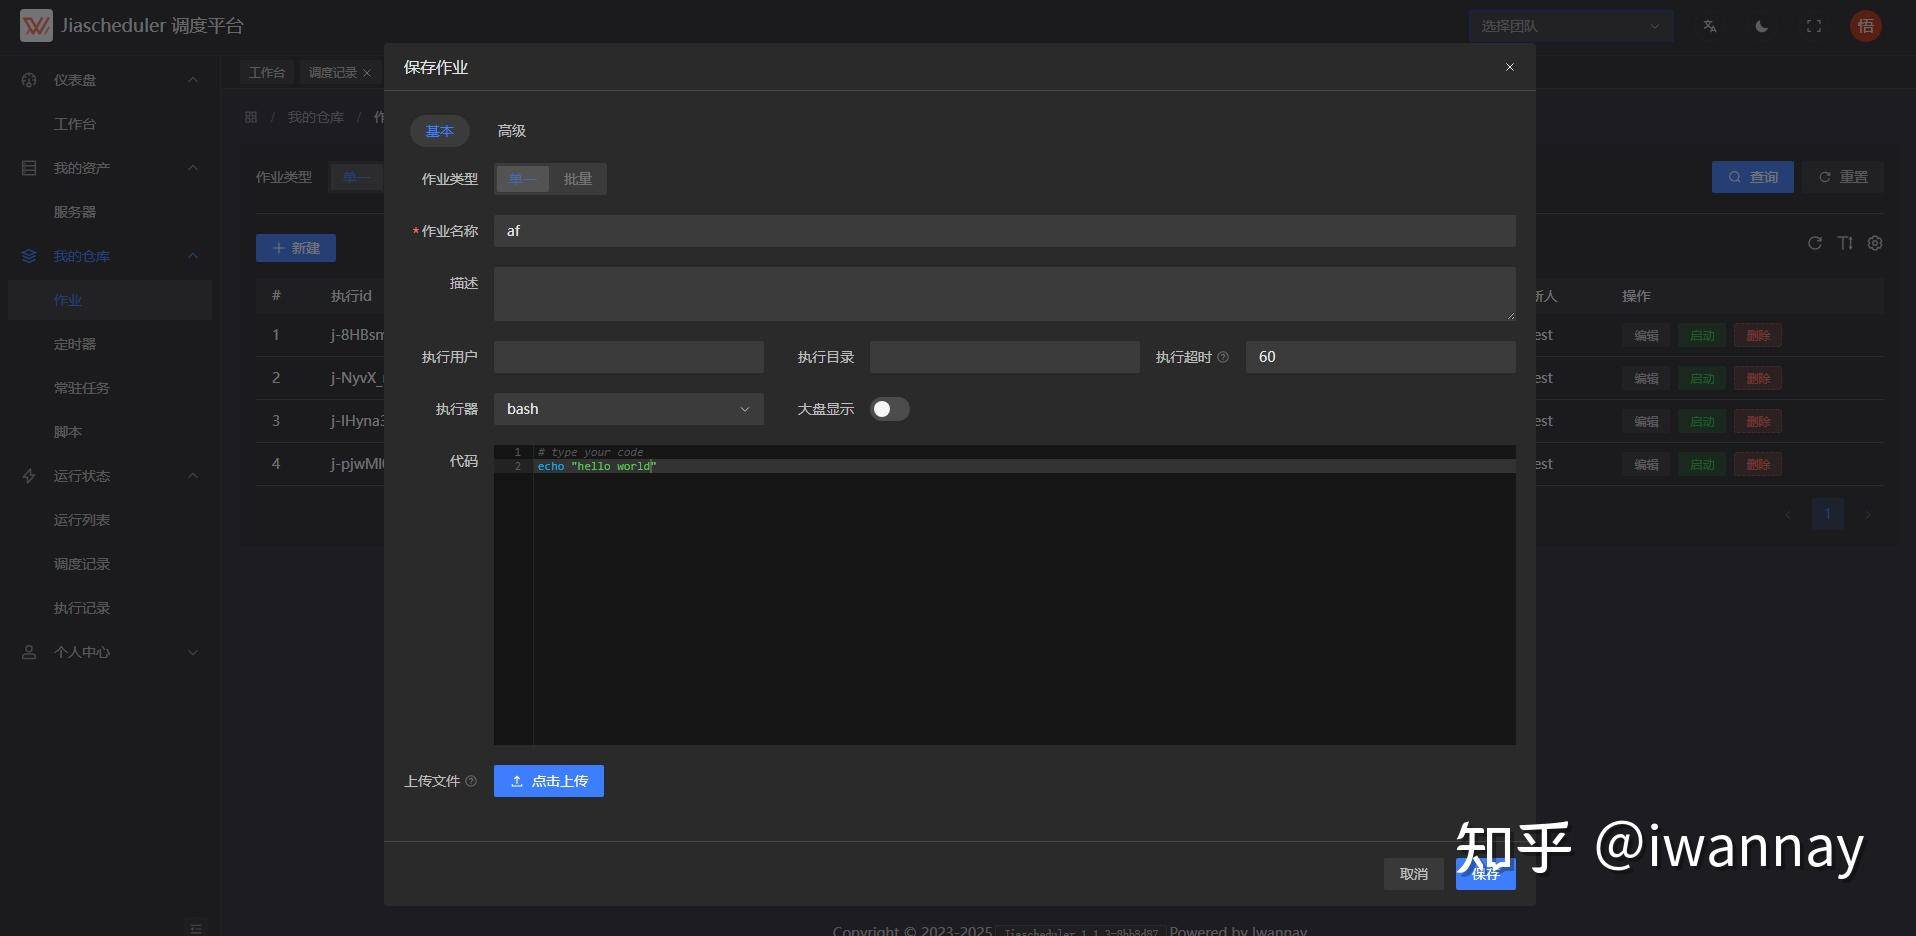Click the 运行状态 lightning icon
The height and width of the screenshot is (936, 1916).
(29, 476)
